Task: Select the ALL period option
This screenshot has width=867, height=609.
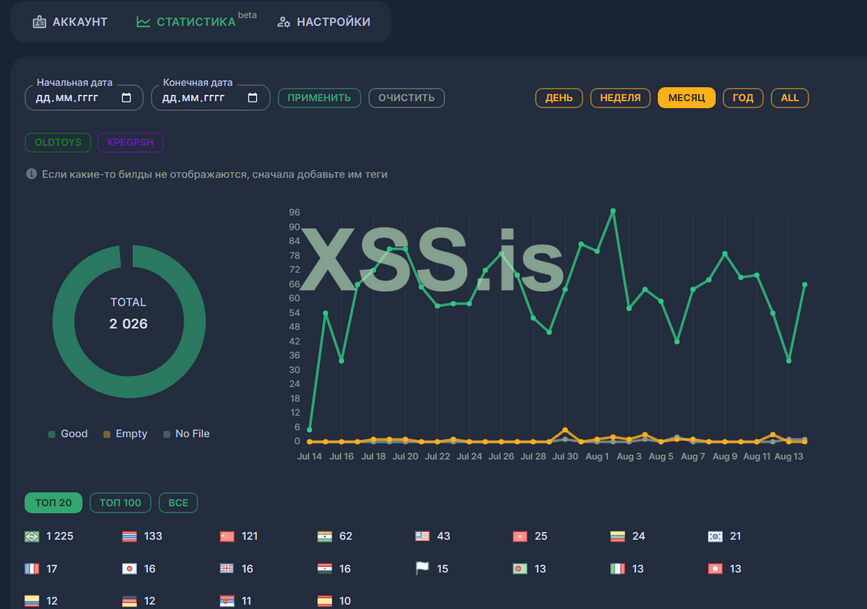Action: tap(790, 98)
